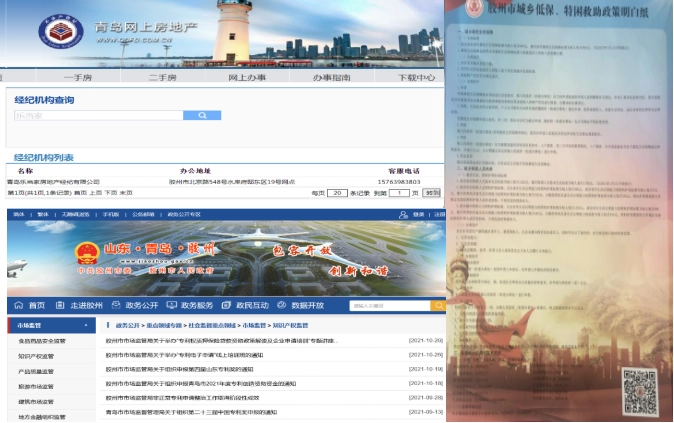Click 末页 pagination link
This screenshot has height=423, width=674.
[126, 193]
